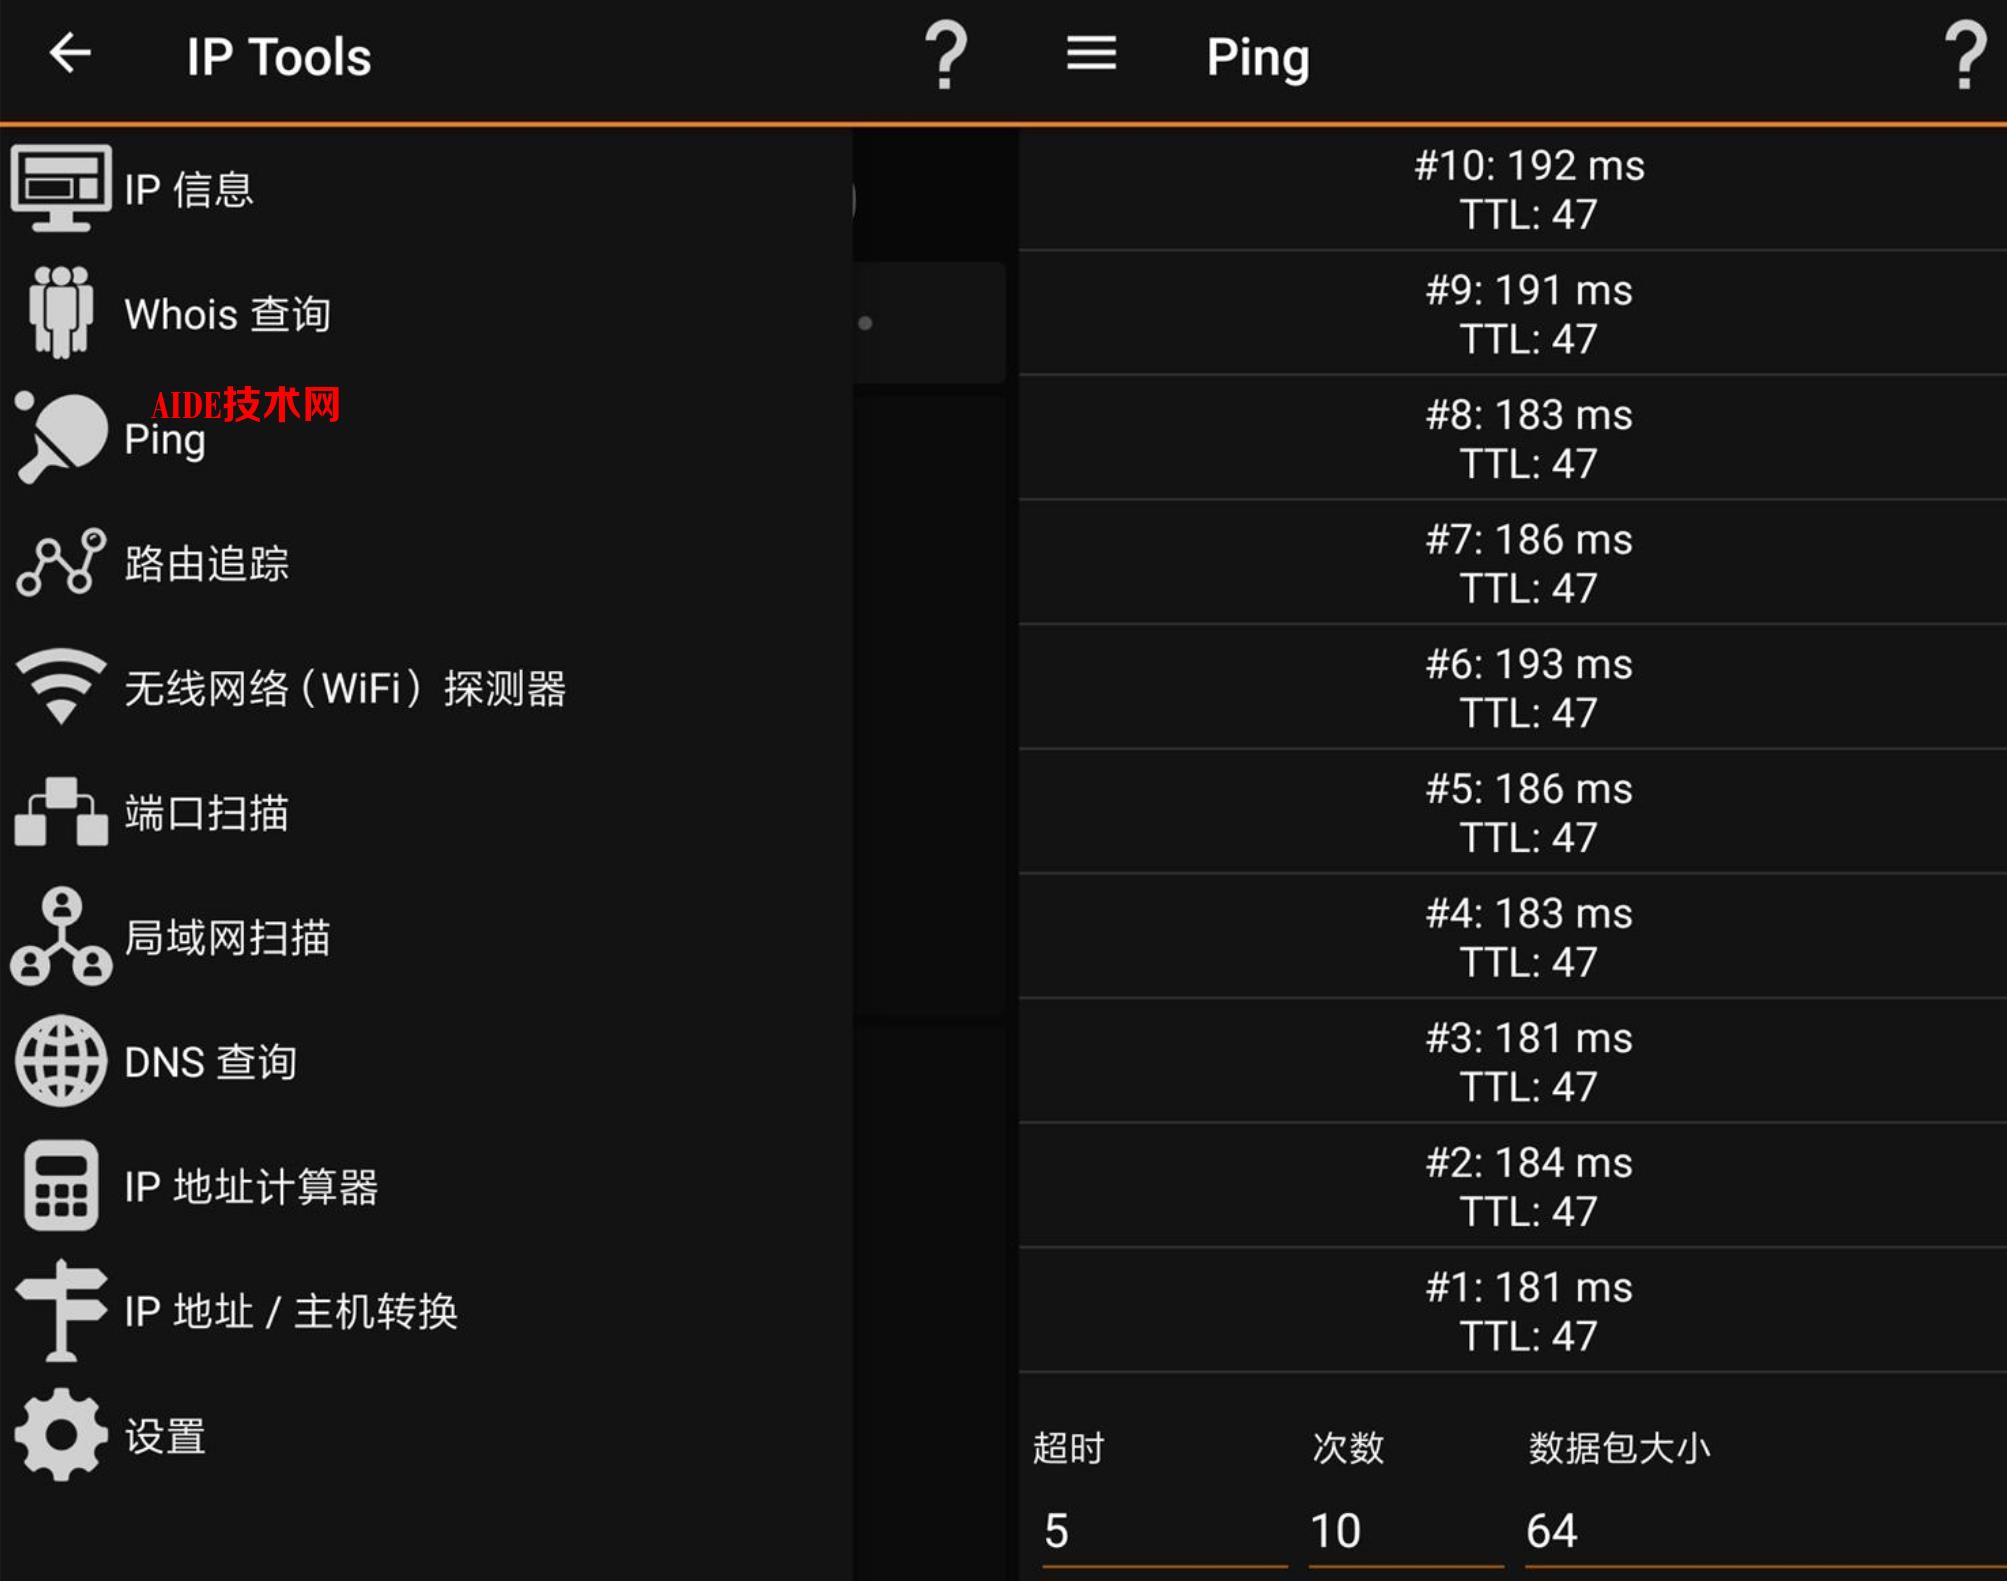Click the Whois 查询 people icon
The height and width of the screenshot is (1581, 2007).
point(61,313)
